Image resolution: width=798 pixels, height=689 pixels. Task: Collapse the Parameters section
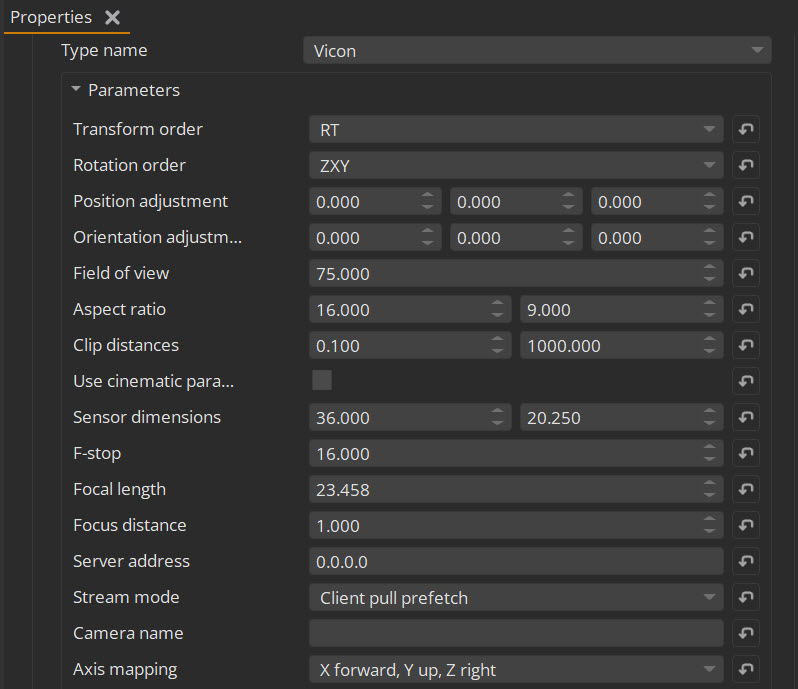pyautogui.click(x=76, y=90)
